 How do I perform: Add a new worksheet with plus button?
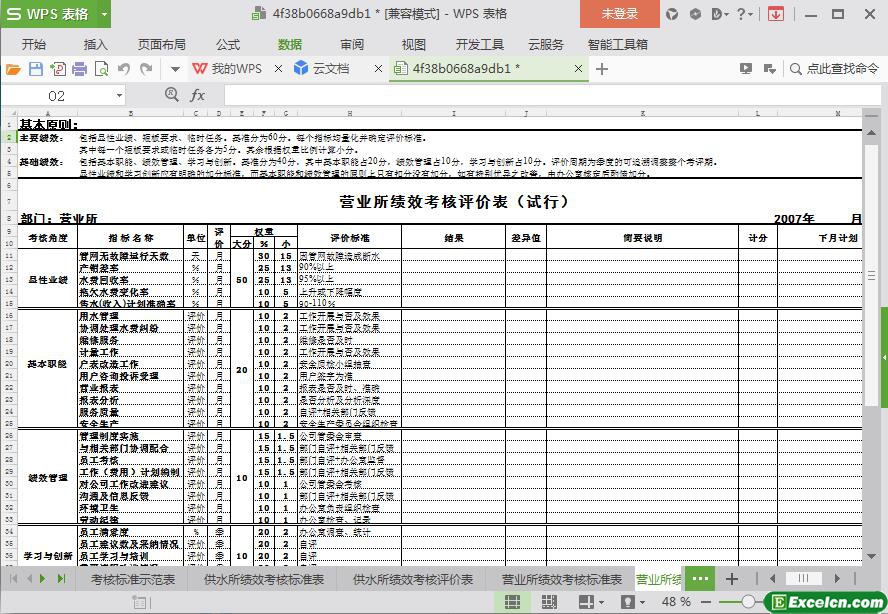[732, 579]
